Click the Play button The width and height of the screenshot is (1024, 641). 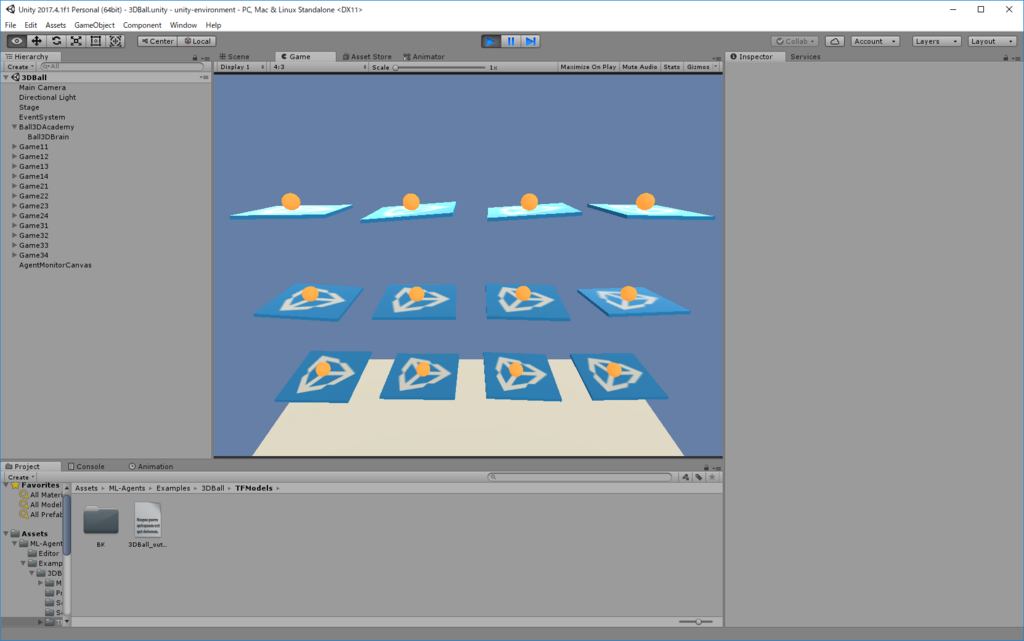point(490,41)
